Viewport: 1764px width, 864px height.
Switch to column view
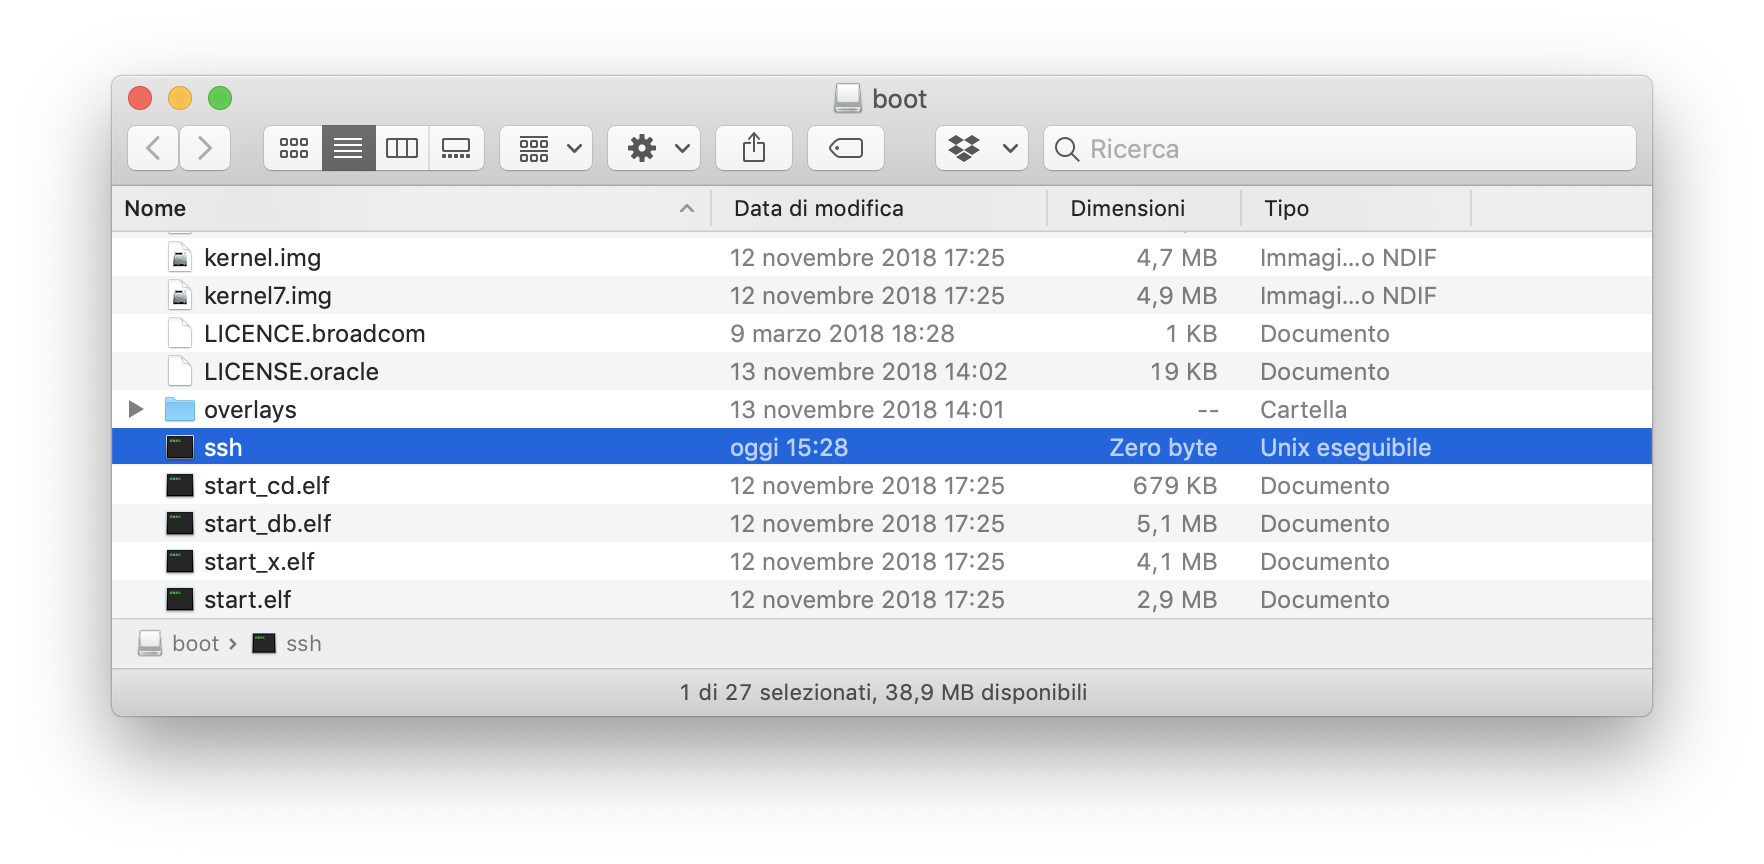402,148
